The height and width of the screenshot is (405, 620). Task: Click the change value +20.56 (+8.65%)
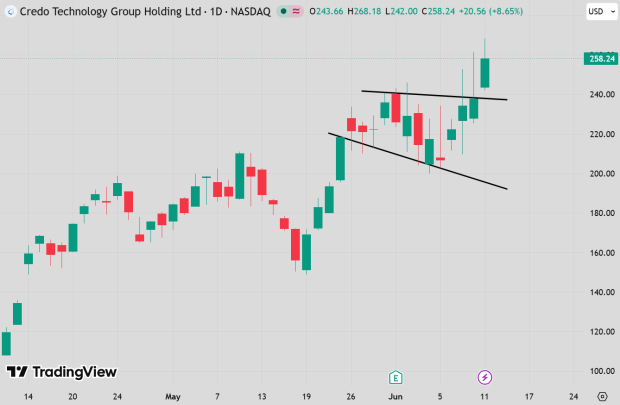(x=491, y=11)
